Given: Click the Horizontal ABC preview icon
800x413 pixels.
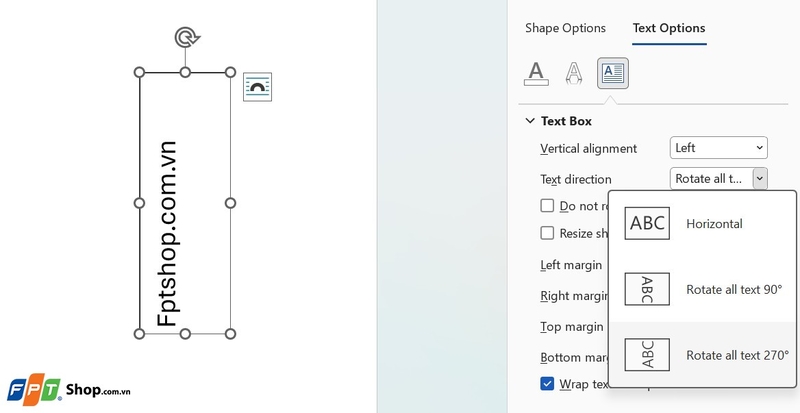Looking at the screenshot, I should pos(647,223).
